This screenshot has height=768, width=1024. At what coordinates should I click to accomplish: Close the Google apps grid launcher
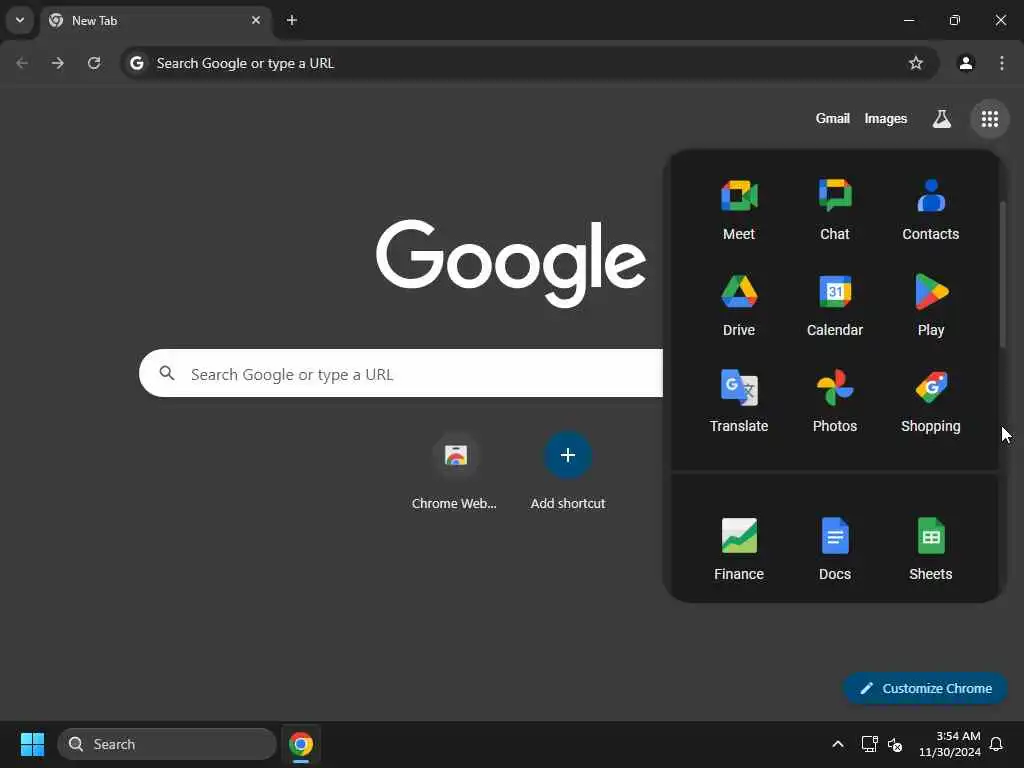click(989, 119)
